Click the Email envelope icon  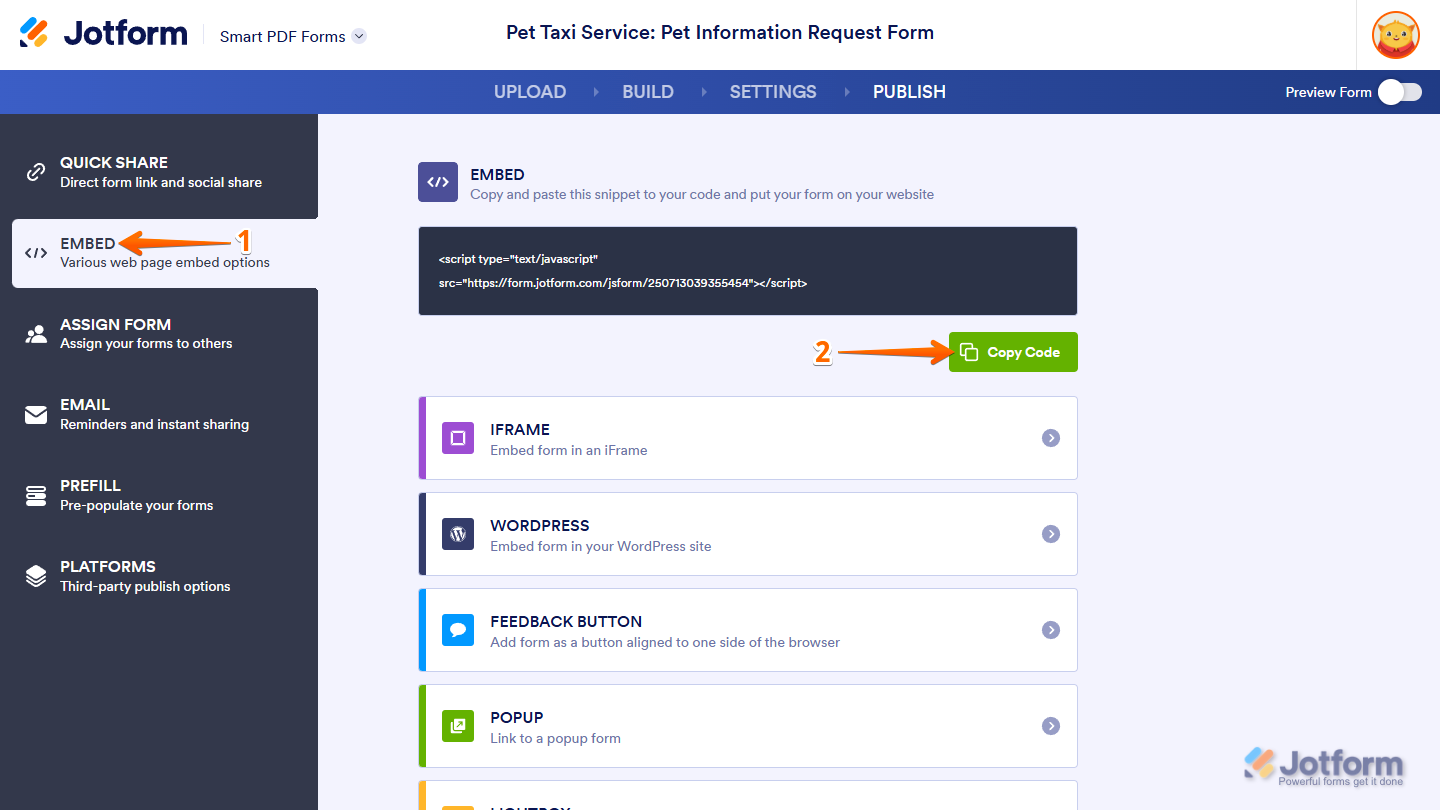pyautogui.click(x=36, y=414)
